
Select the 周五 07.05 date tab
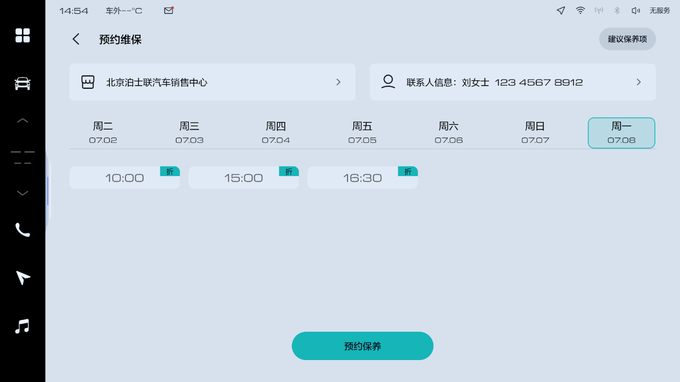click(362, 133)
